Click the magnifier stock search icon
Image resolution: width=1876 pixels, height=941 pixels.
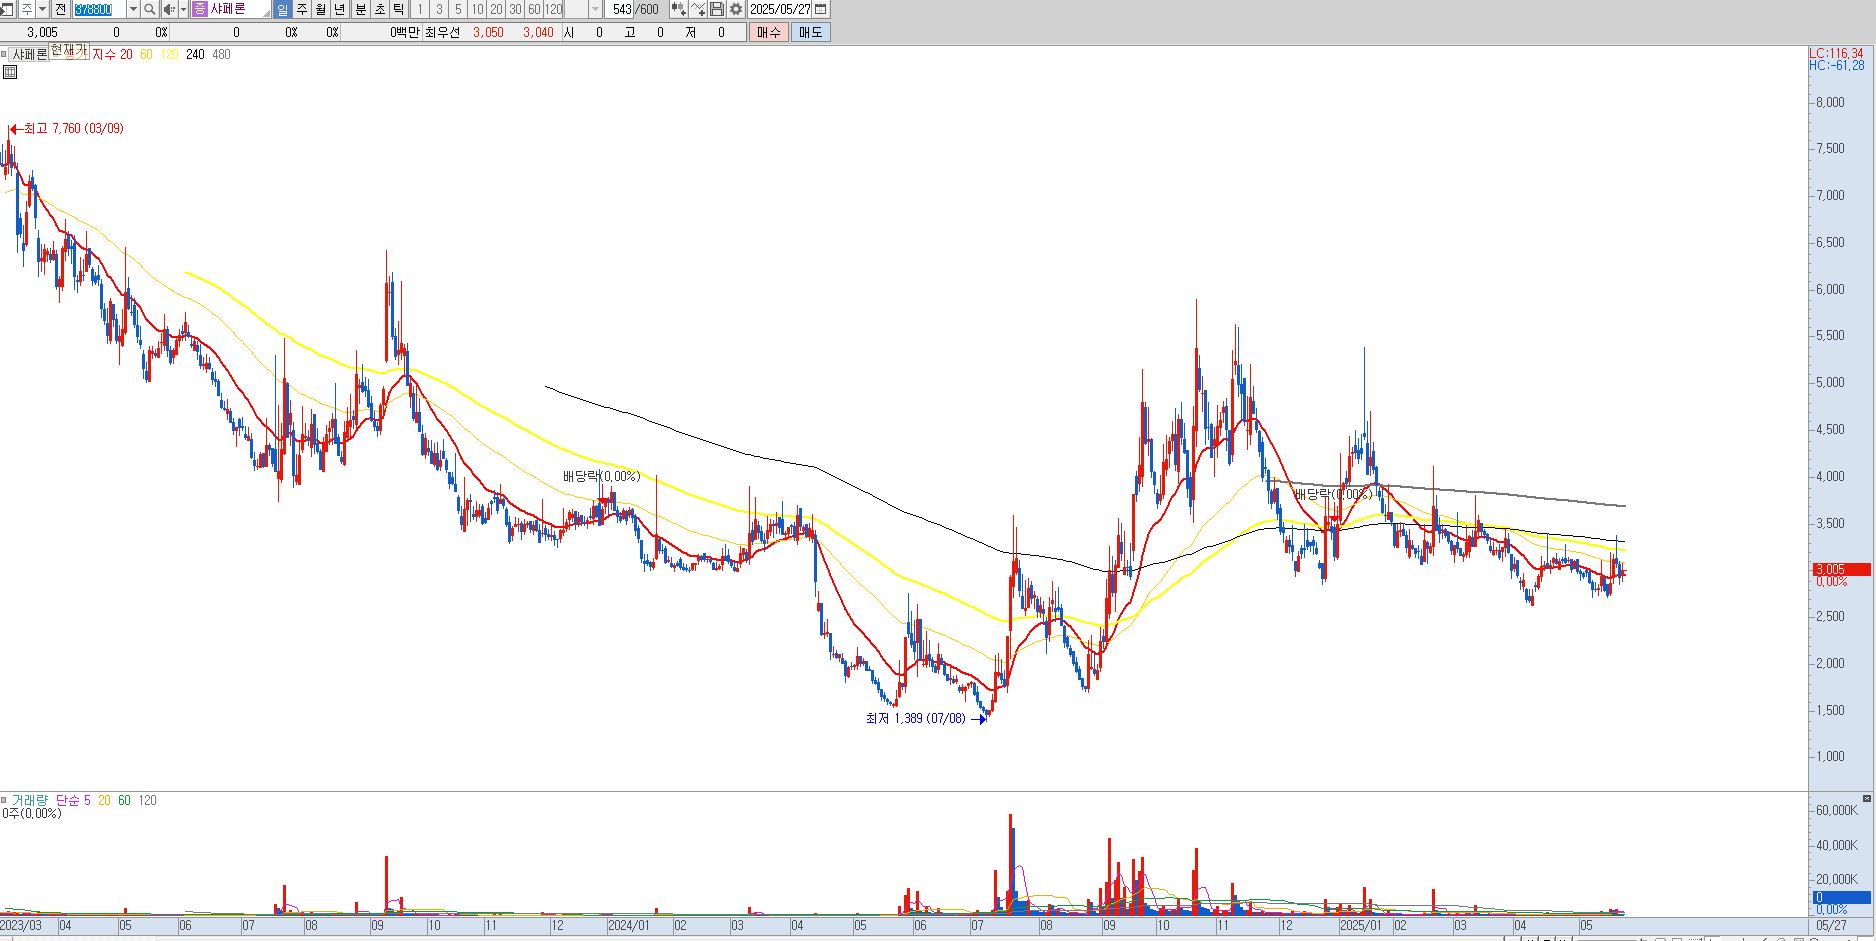(150, 9)
